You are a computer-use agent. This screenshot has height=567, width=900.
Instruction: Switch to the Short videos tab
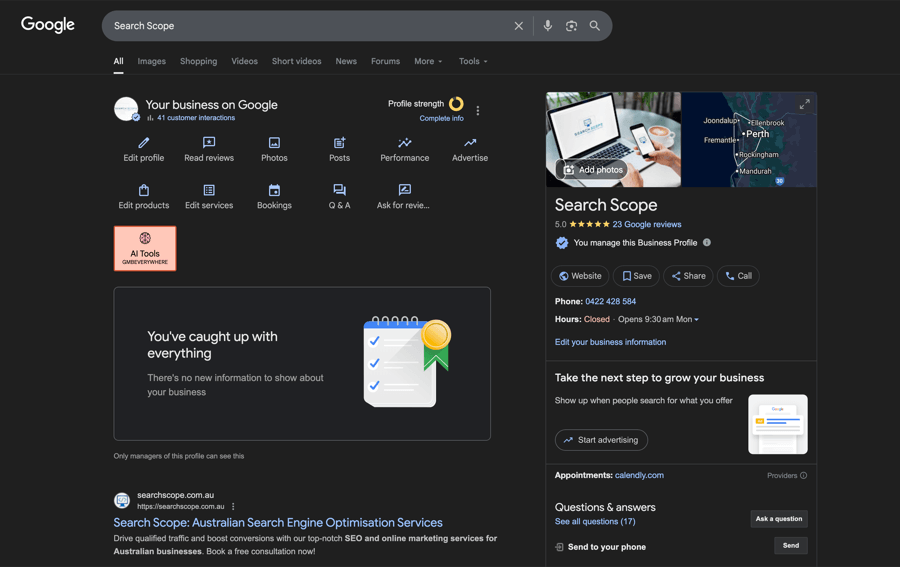point(297,61)
